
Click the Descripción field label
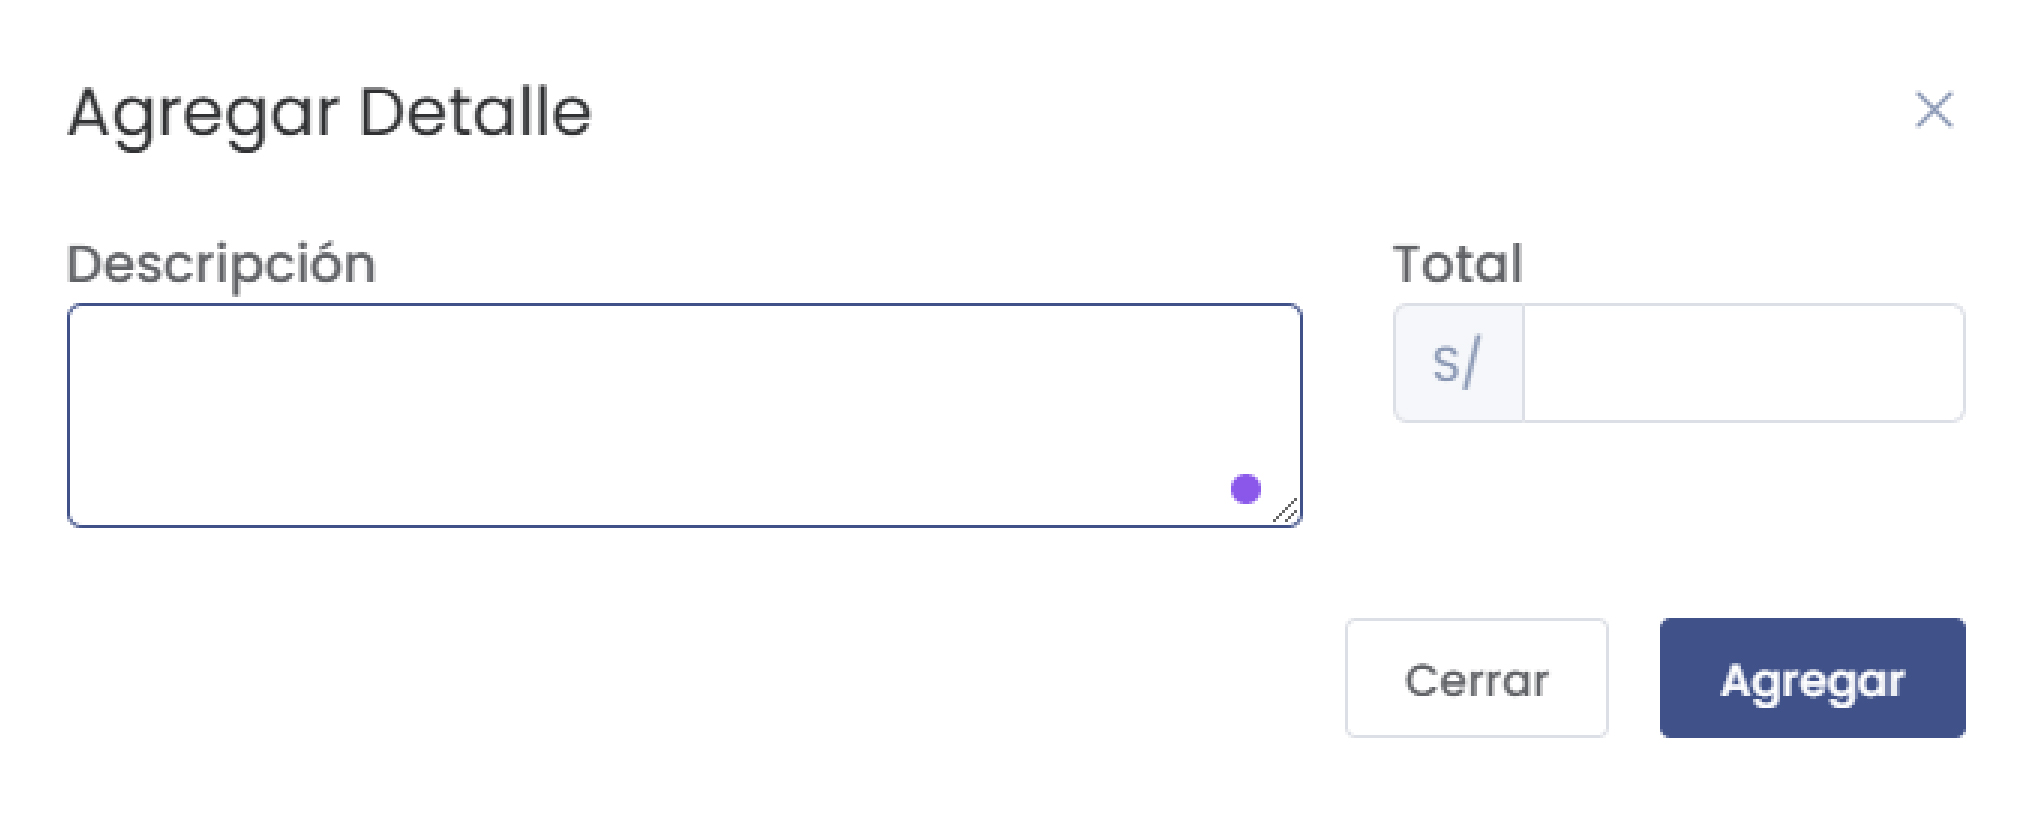coord(221,265)
